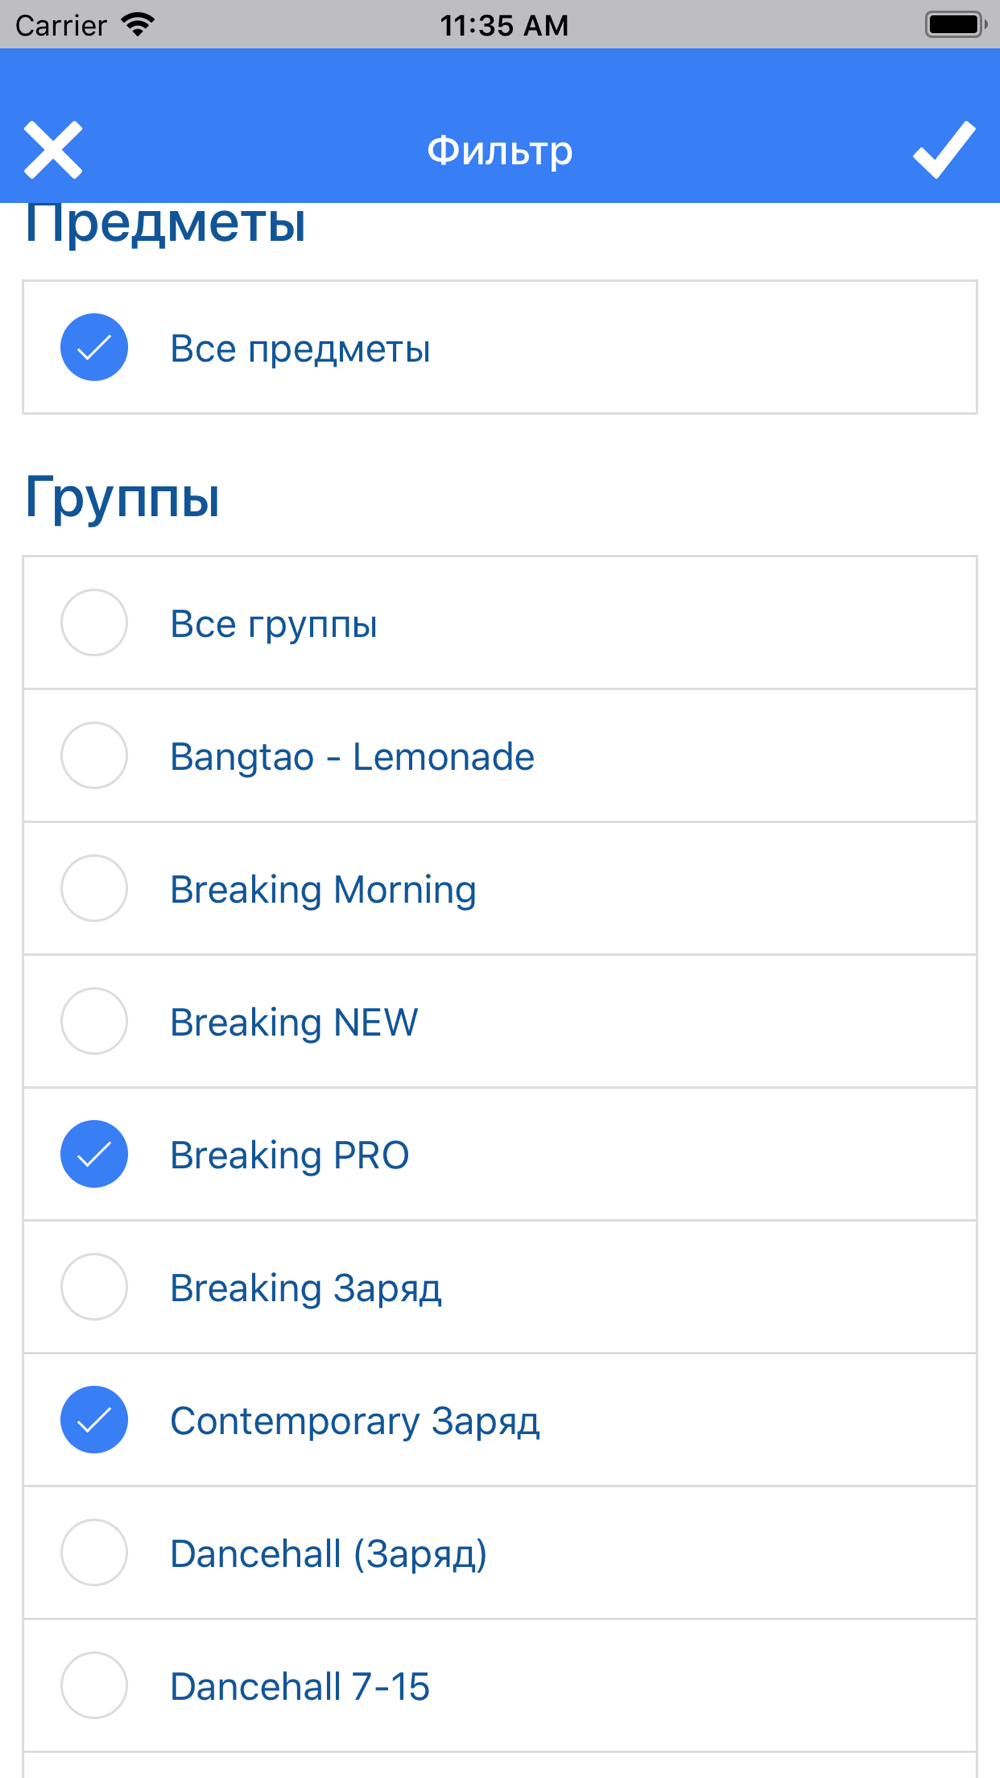Tap the Dancehall 7-15 row text
This screenshot has height=1778, width=1000.
(299, 1687)
